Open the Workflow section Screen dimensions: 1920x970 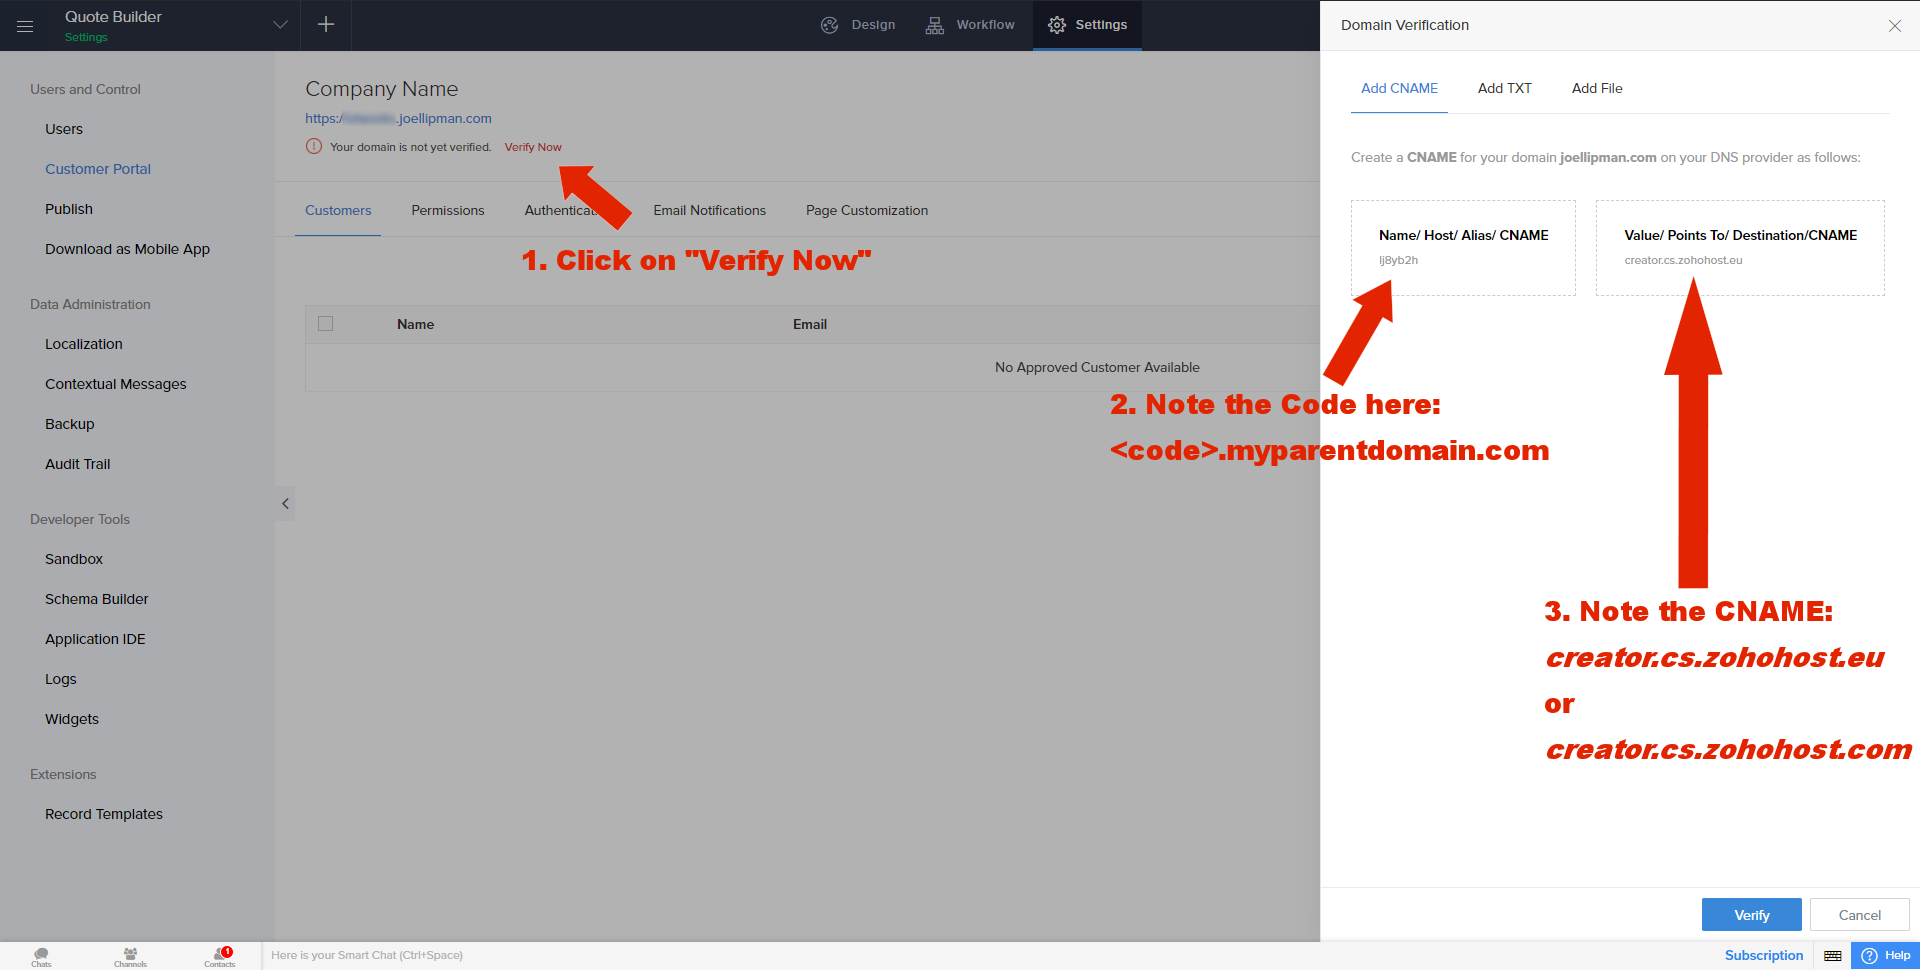(970, 25)
